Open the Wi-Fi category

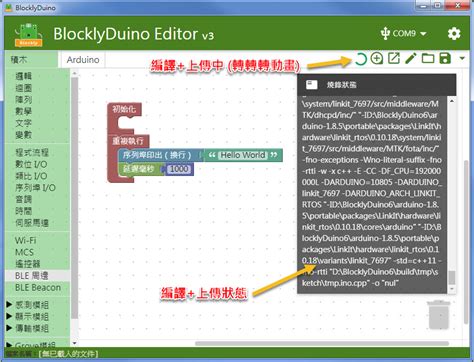pos(26,240)
